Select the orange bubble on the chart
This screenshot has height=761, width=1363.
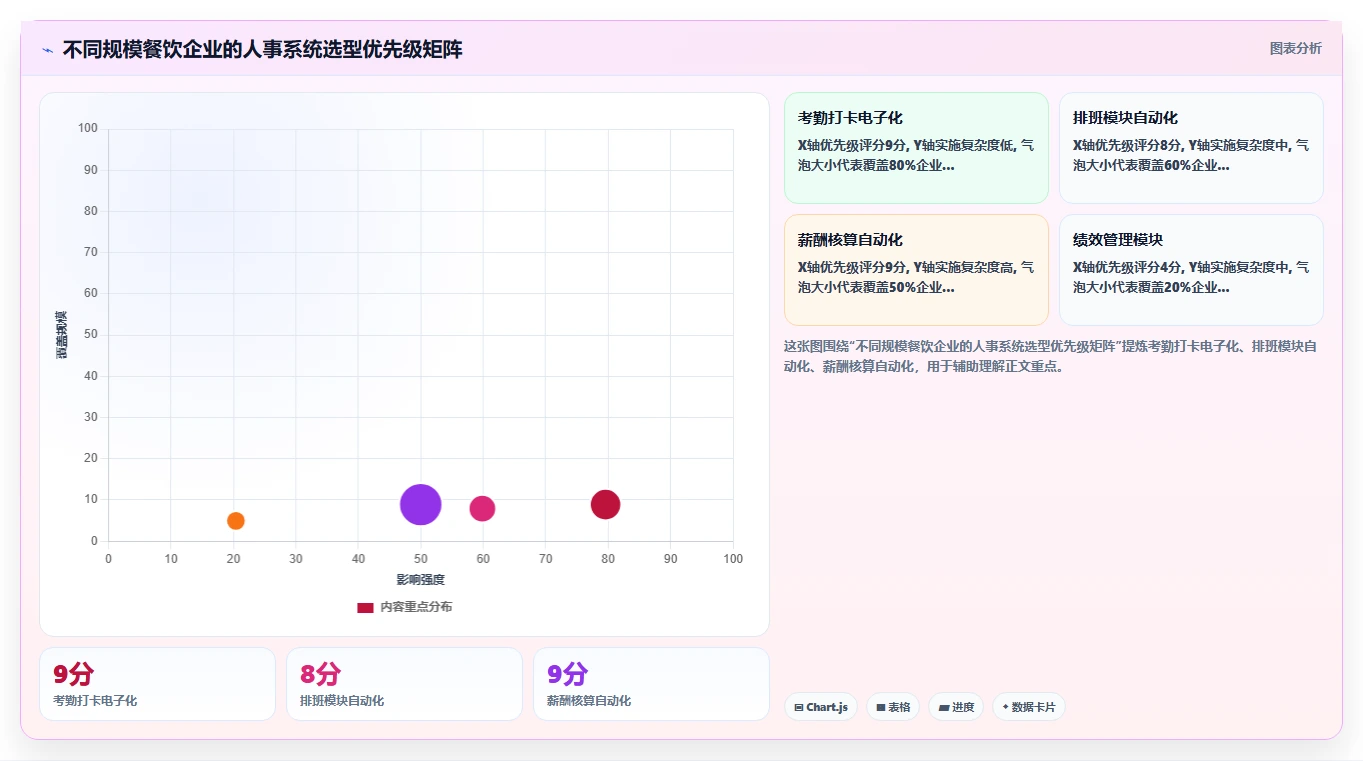(x=236, y=520)
